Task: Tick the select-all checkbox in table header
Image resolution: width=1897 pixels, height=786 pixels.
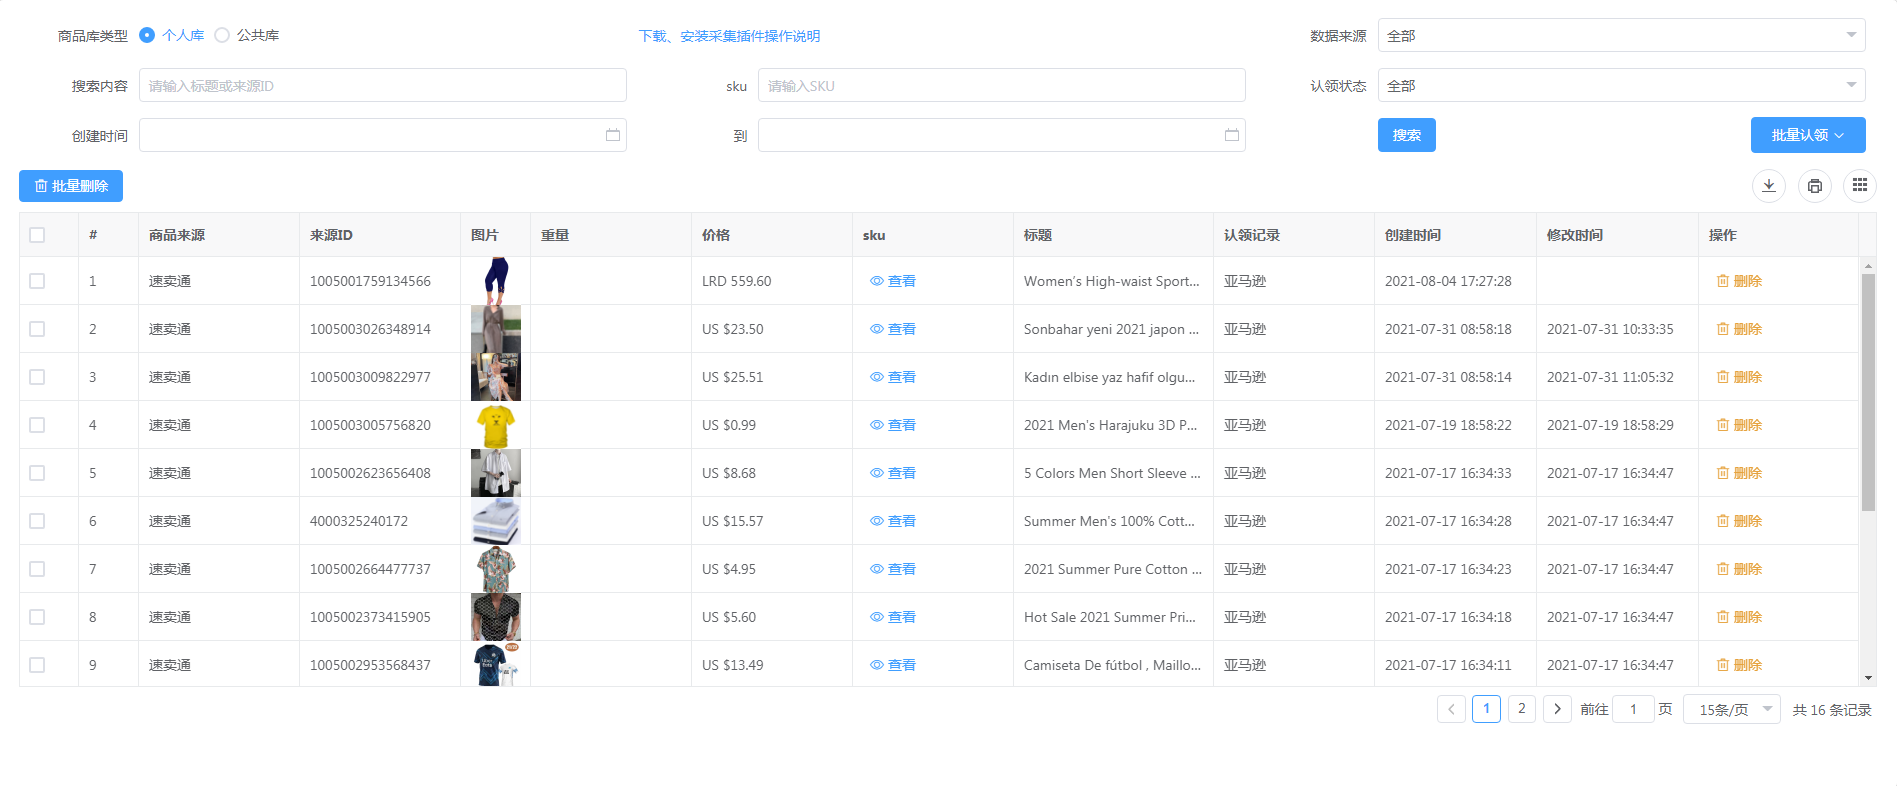Action: [37, 235]
